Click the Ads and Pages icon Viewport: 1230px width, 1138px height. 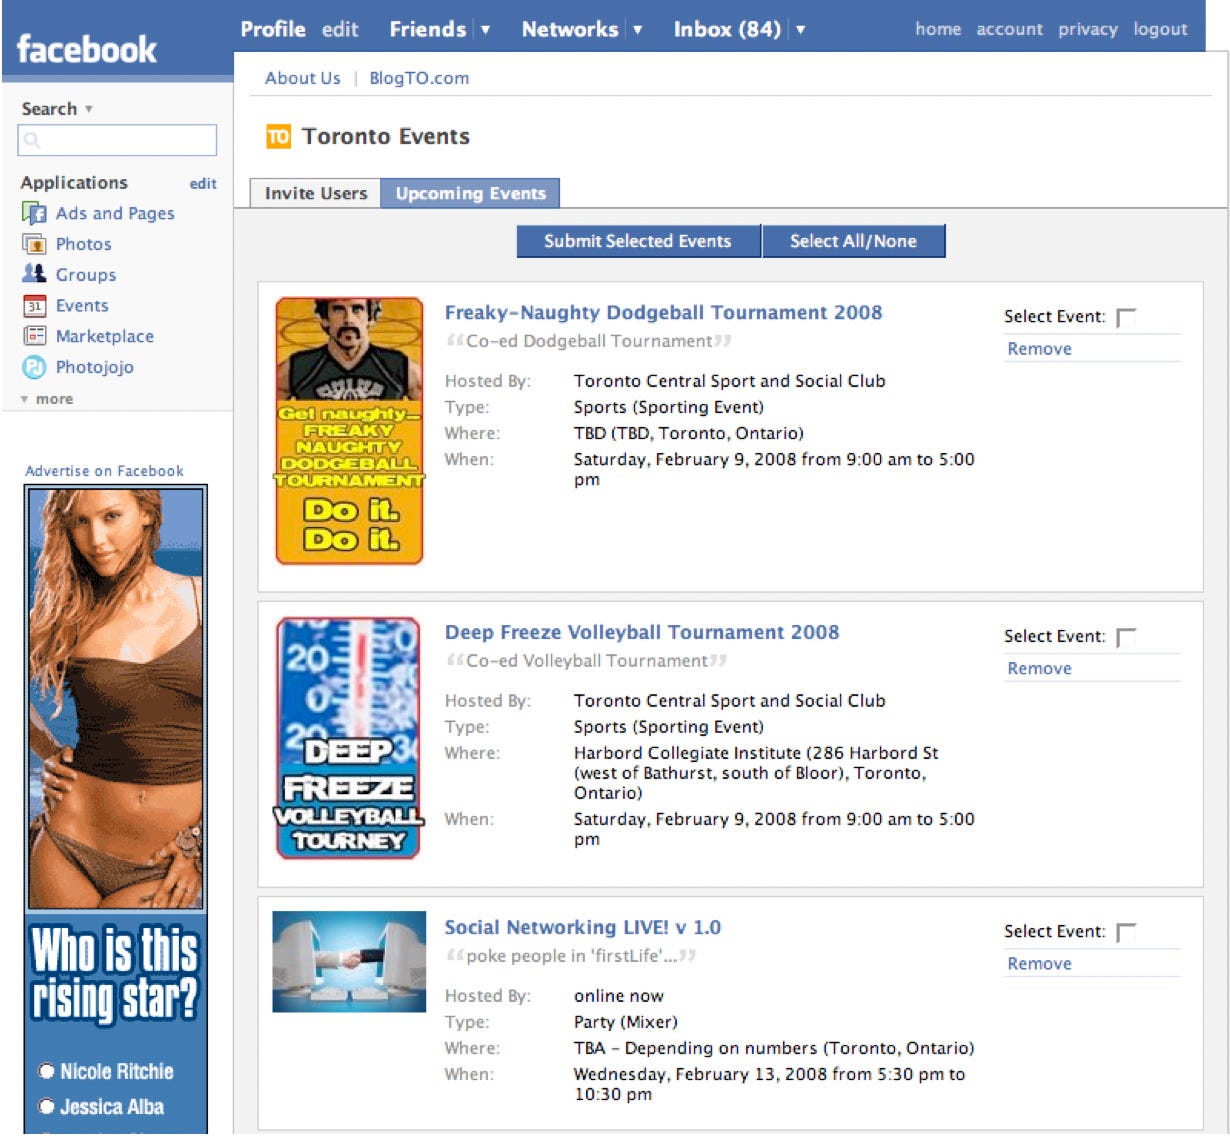coord(34,213)
